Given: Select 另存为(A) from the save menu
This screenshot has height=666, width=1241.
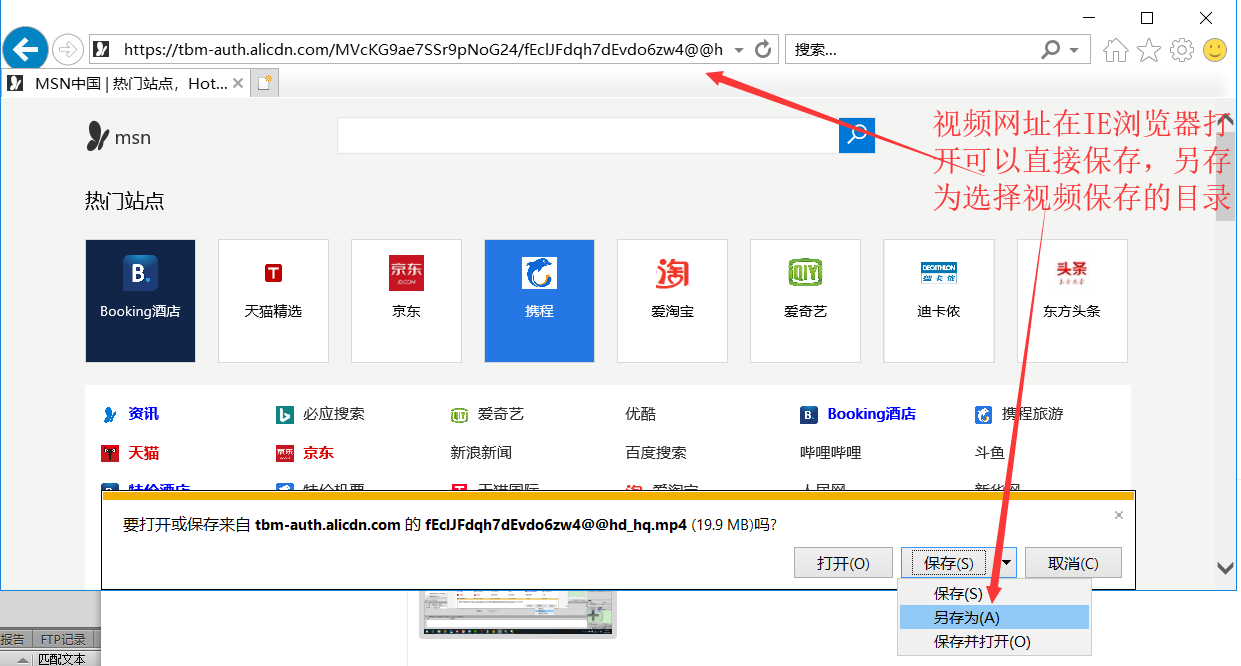Looking at the screenshot, I should click(966, 618).
